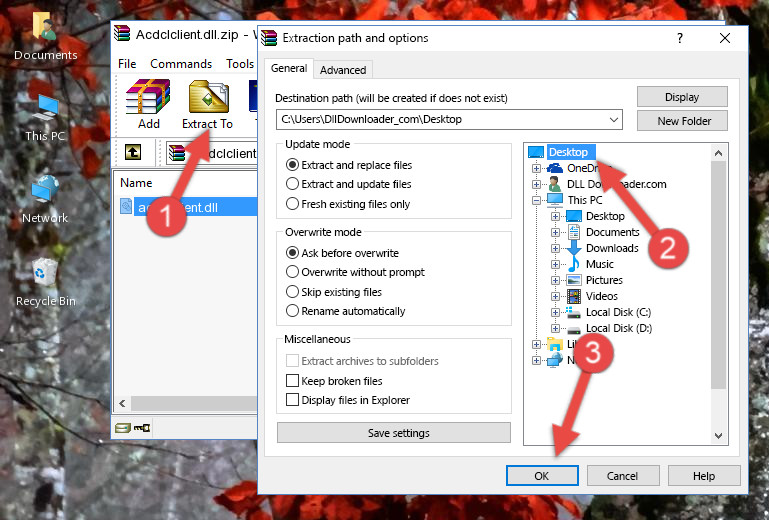Click the OneDrive cloud icon in tree
Viewport: 769px width, 520px height.
point(555,168)
